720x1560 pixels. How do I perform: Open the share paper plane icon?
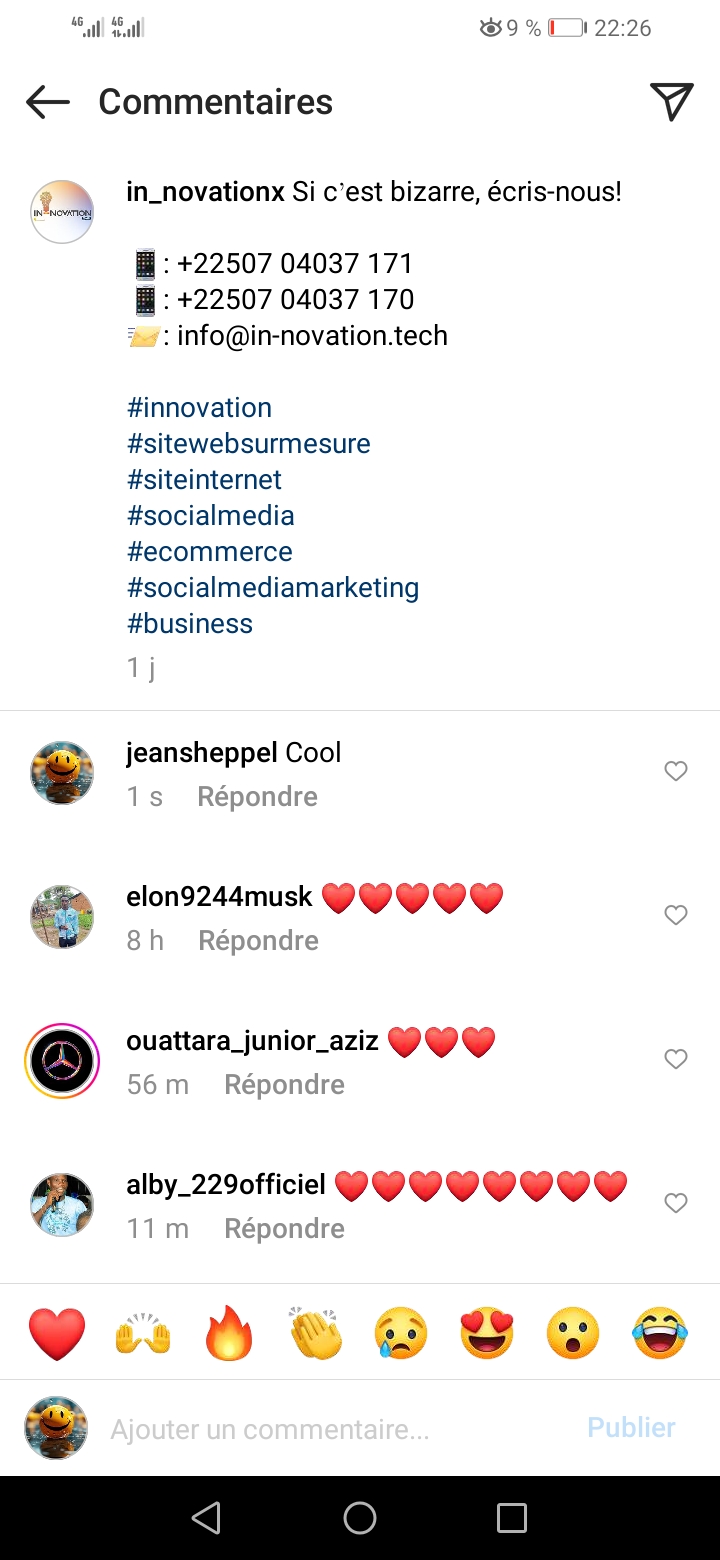pyautogui.click(x=671, y=102)
